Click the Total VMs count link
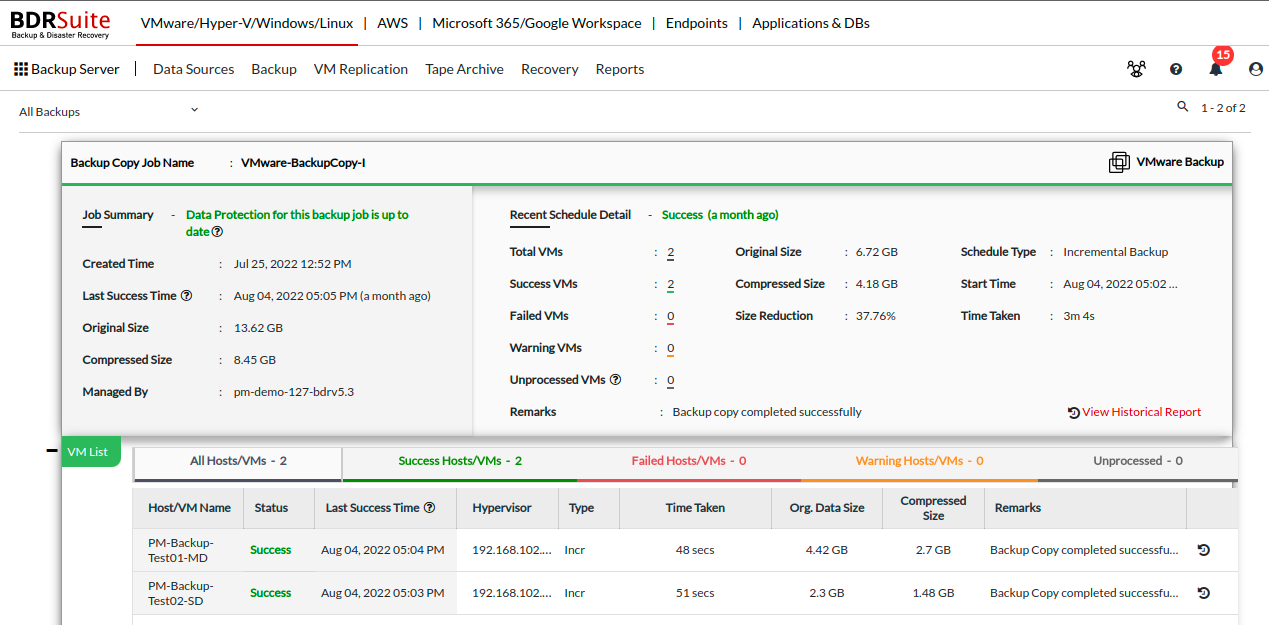The image size is (1269, 625). pos(670,253)
